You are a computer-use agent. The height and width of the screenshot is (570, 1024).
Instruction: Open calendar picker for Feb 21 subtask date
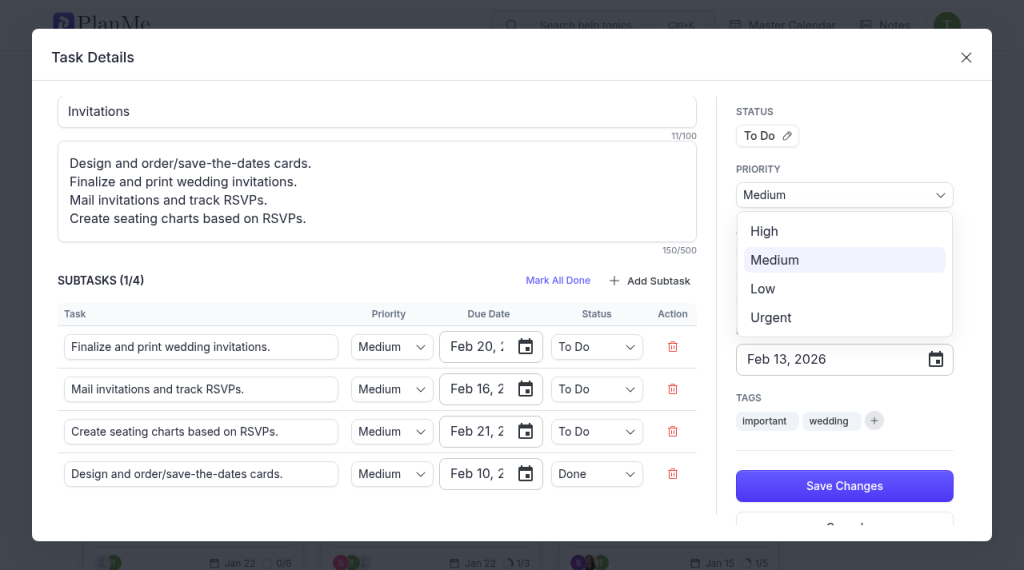coord(525,432)
